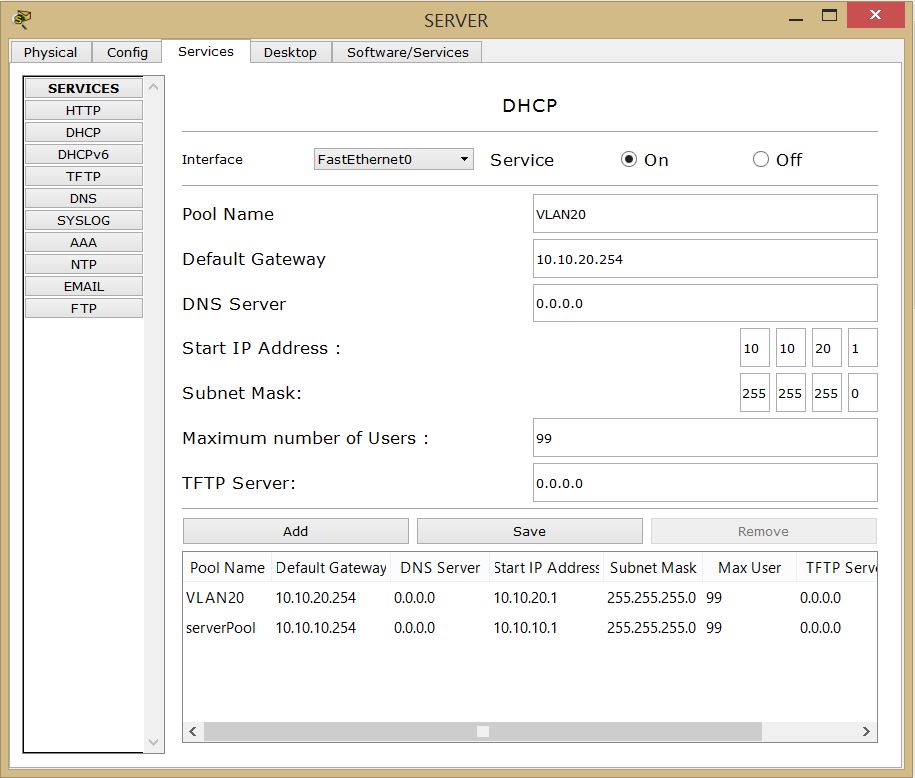915x778 pixels.
Task: Click Start IP first octet field
Action: click(755, 348)
